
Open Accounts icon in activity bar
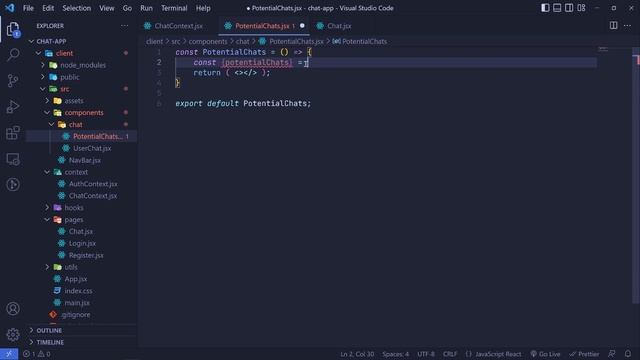13,309
